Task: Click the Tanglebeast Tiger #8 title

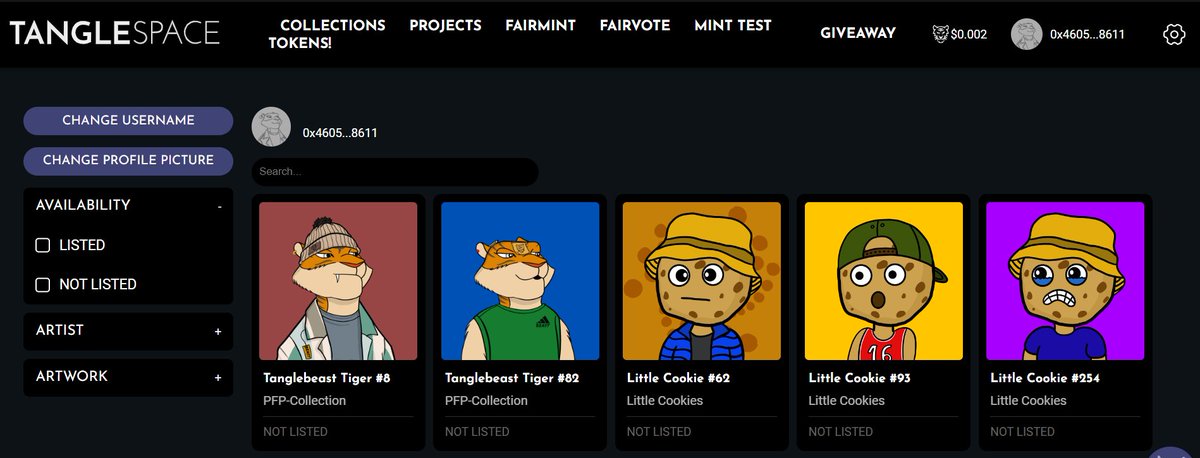Action: (328, 379)
